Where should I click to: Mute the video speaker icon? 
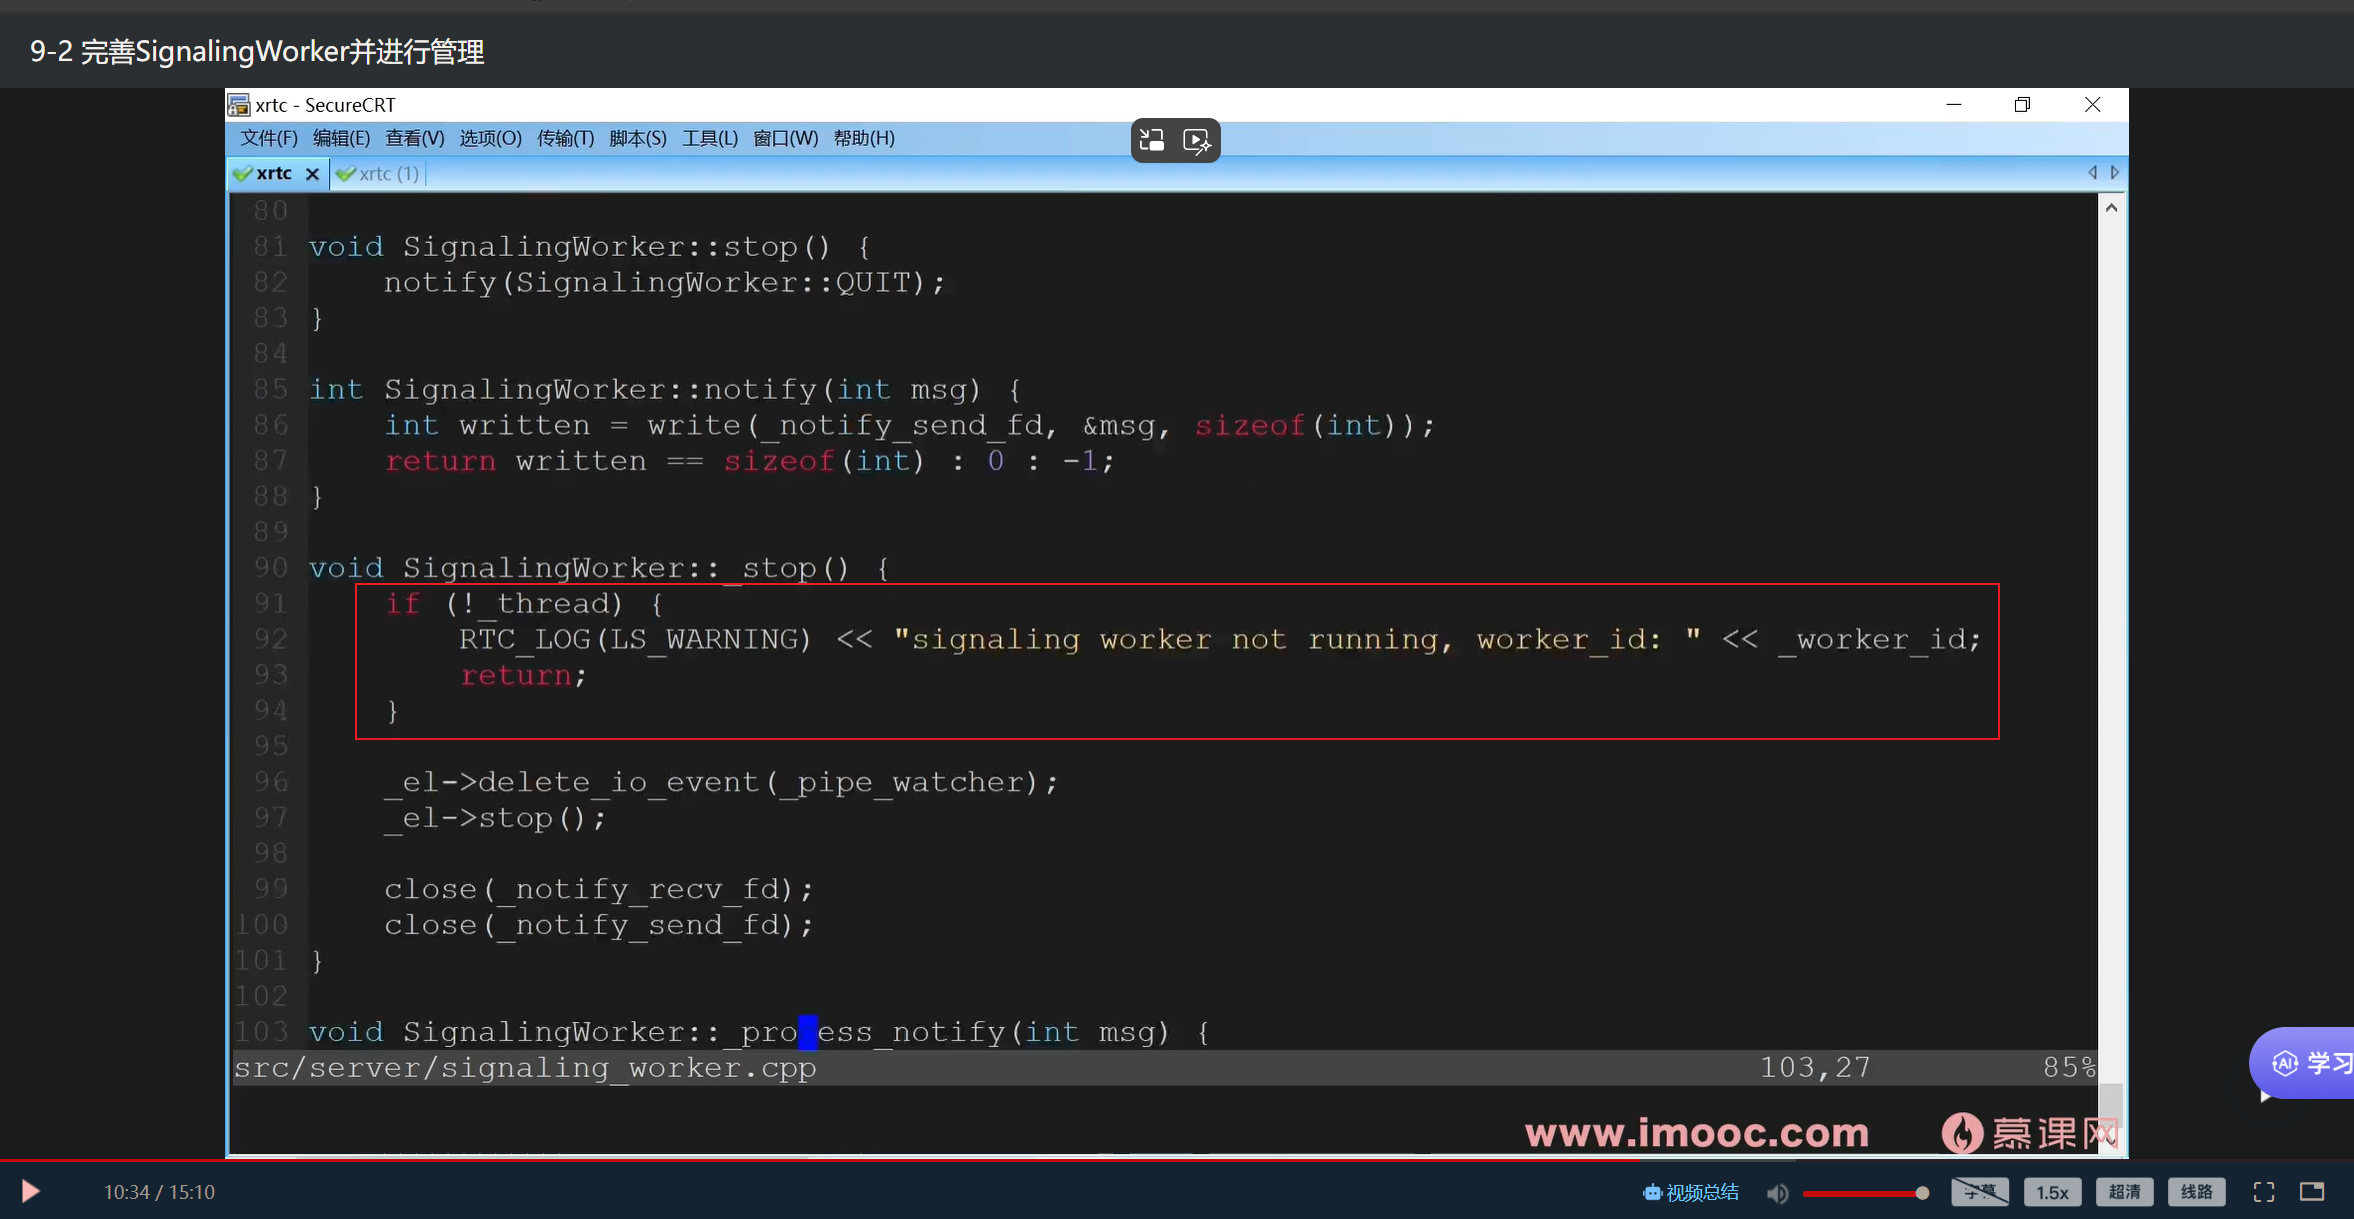[x=1777, y=1193]
